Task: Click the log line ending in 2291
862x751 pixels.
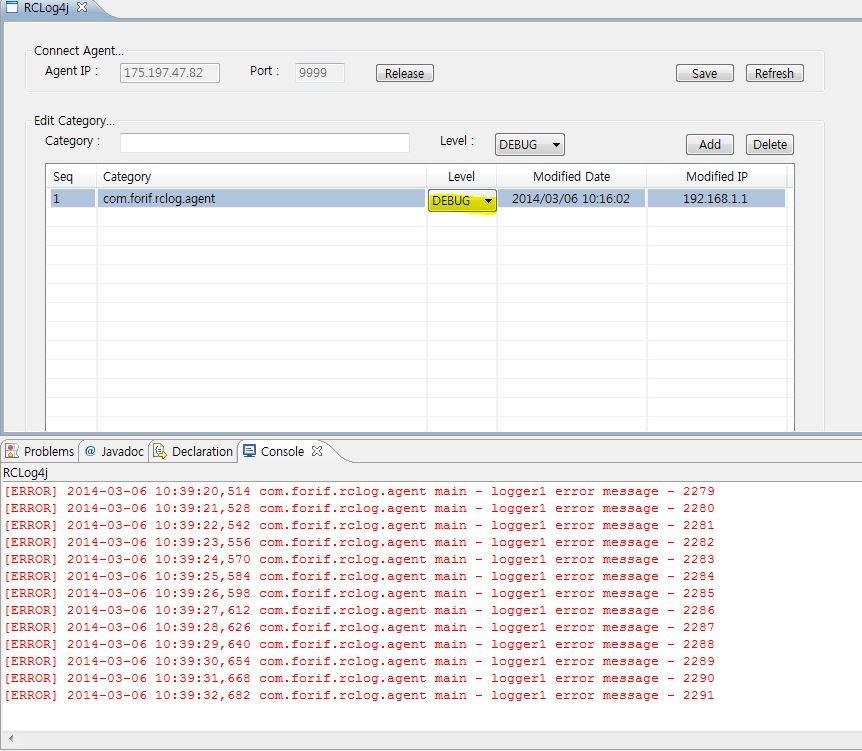Action: click(359, 696)
